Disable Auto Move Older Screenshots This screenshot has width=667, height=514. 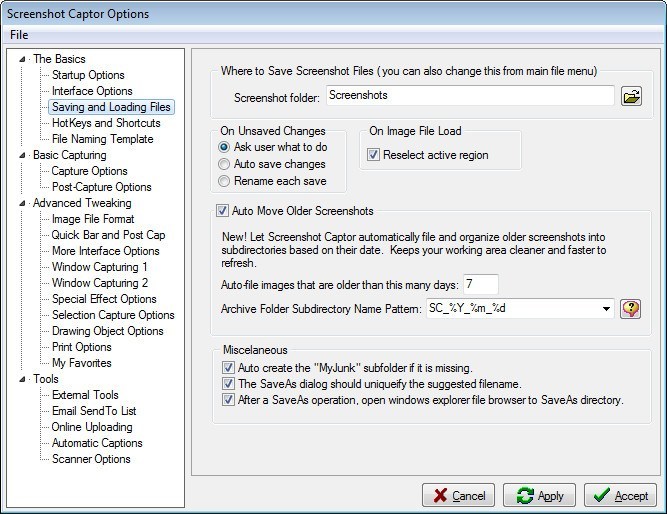[x=222, y=211]
